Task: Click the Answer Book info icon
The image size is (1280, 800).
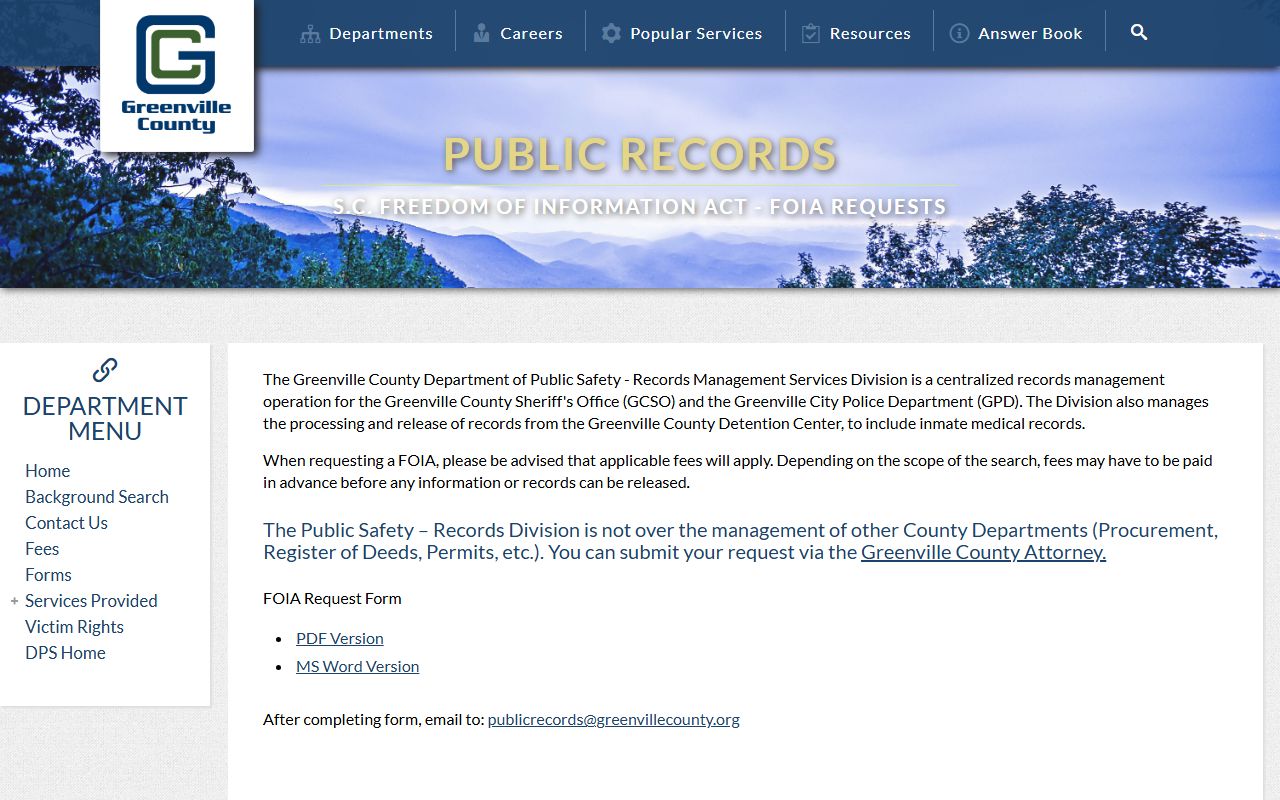Action: (959, 33)
